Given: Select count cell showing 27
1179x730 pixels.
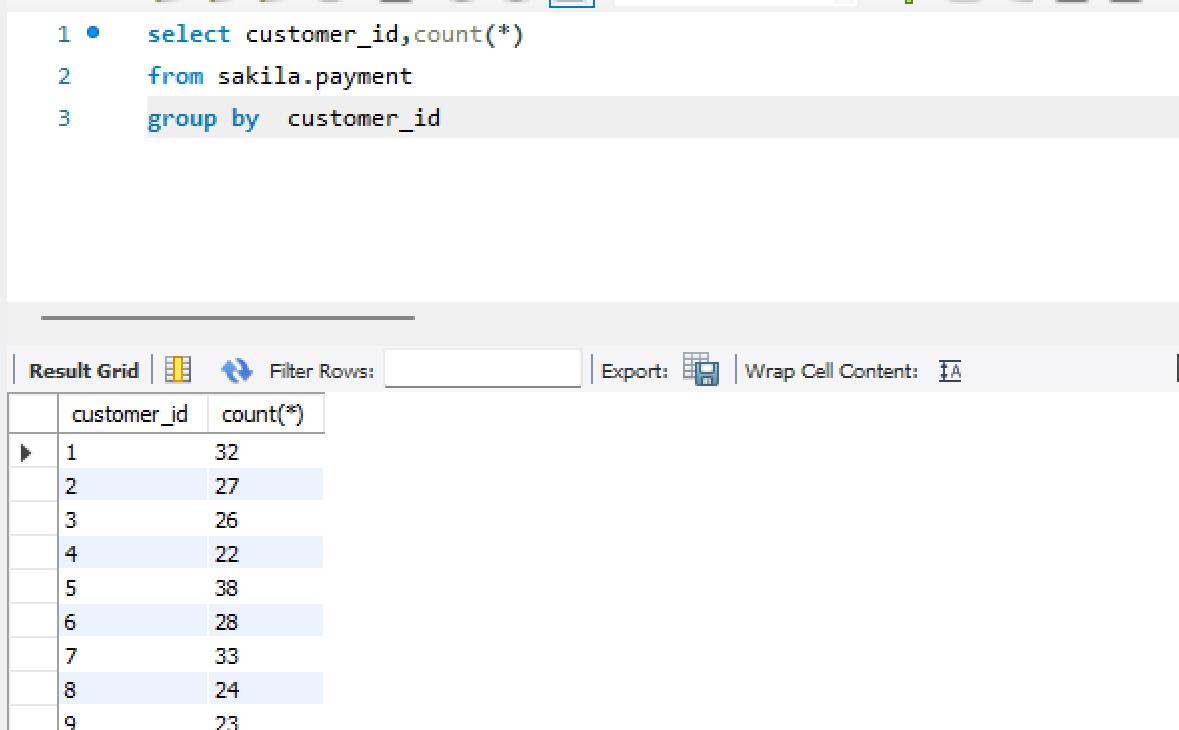Looking at the screenshot, I should (x=264, y=486).
